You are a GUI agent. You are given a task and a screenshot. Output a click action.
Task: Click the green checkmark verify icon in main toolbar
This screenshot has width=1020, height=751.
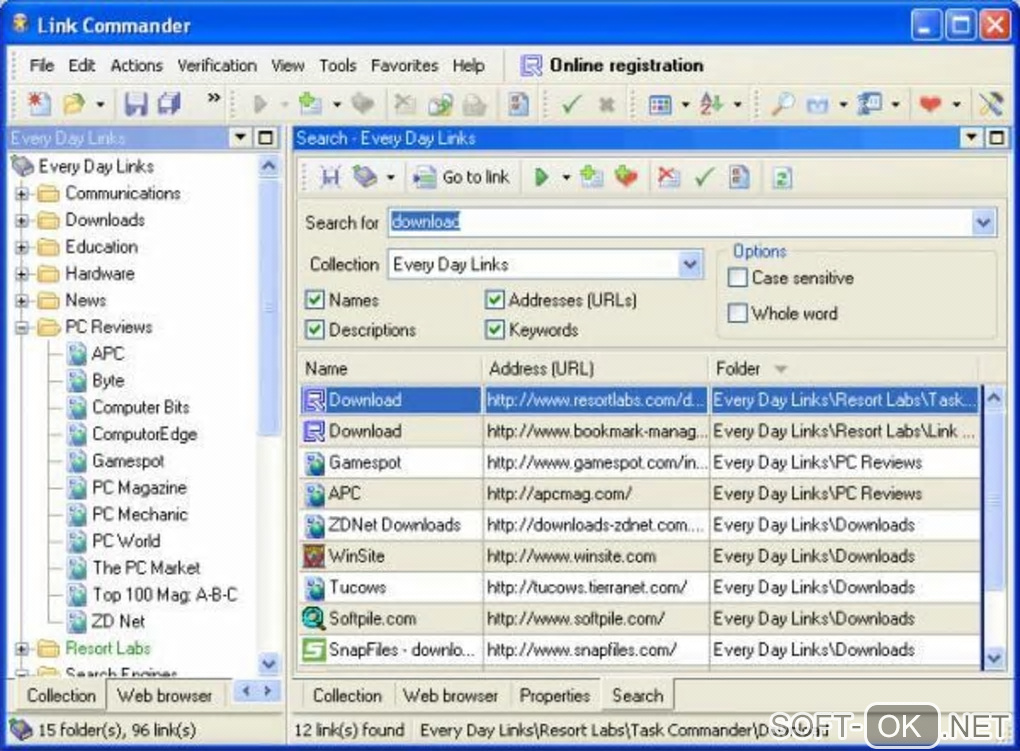pos(570,103)
